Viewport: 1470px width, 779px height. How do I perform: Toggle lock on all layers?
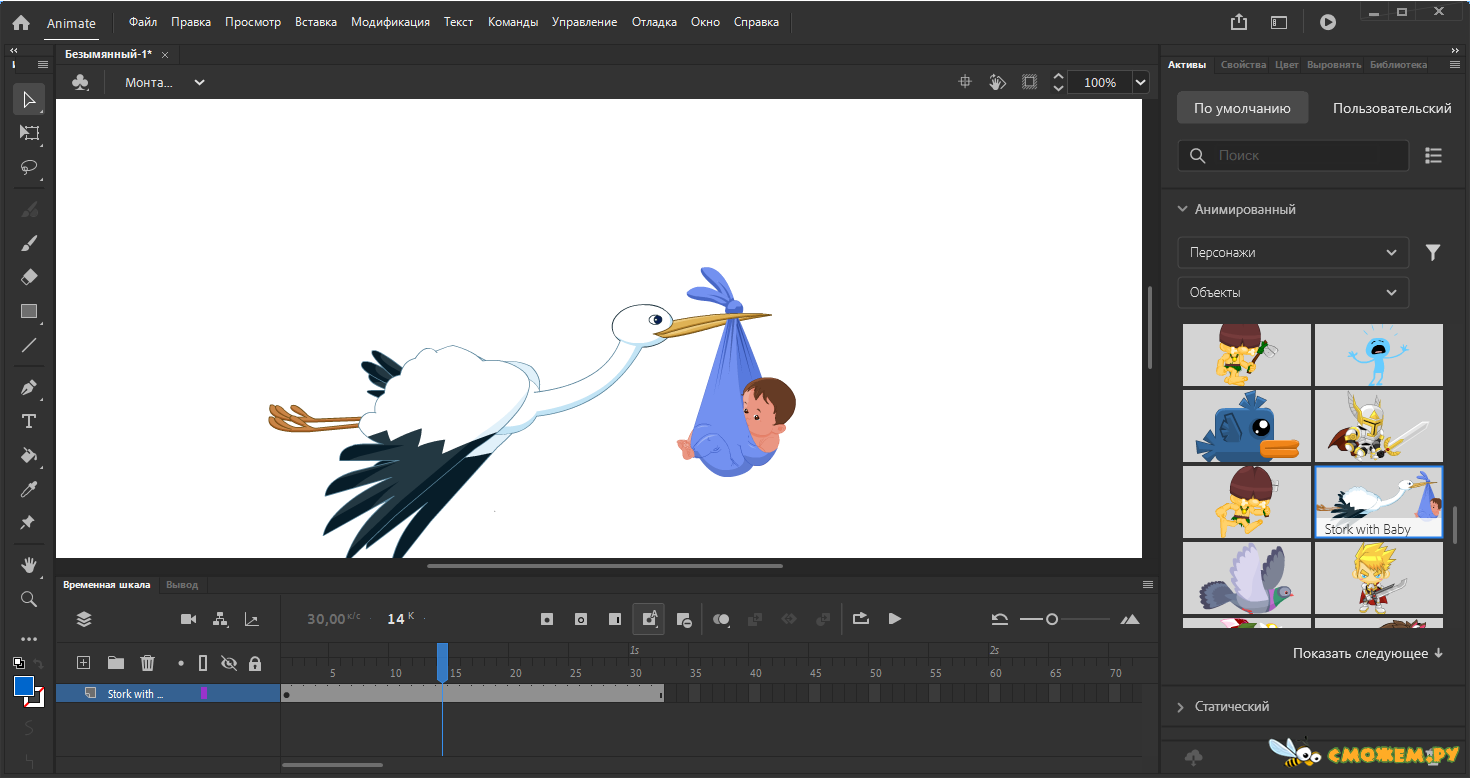pyautogui.click(x=255, y=662)
